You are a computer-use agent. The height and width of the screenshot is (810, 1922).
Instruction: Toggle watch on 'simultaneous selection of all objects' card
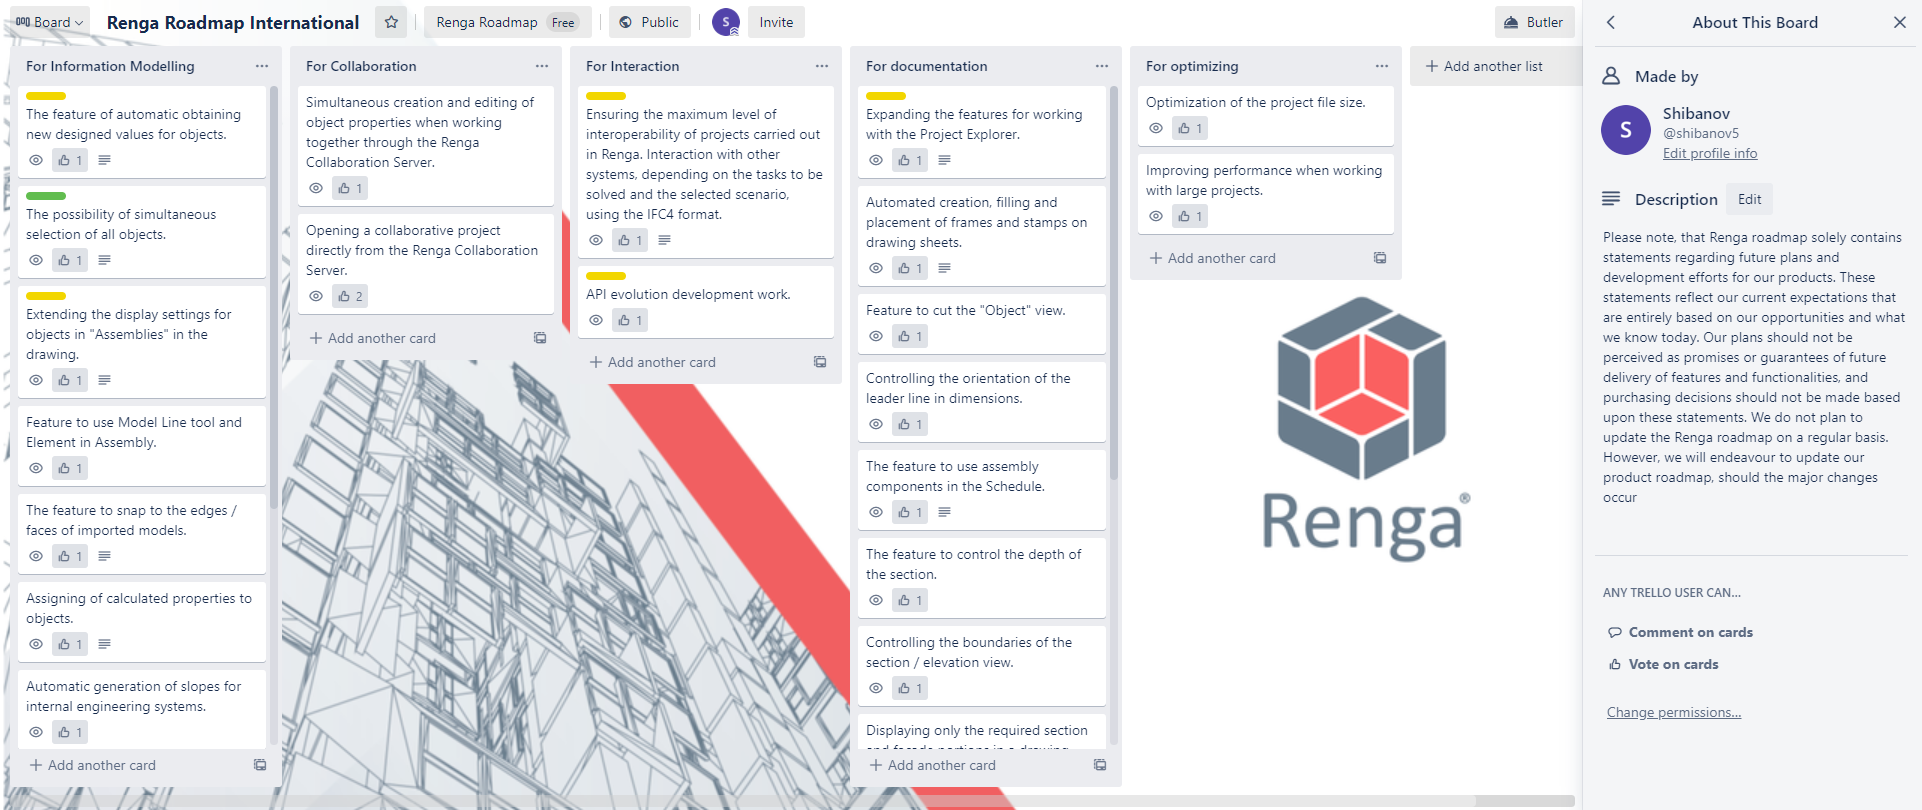coord(36,260)
